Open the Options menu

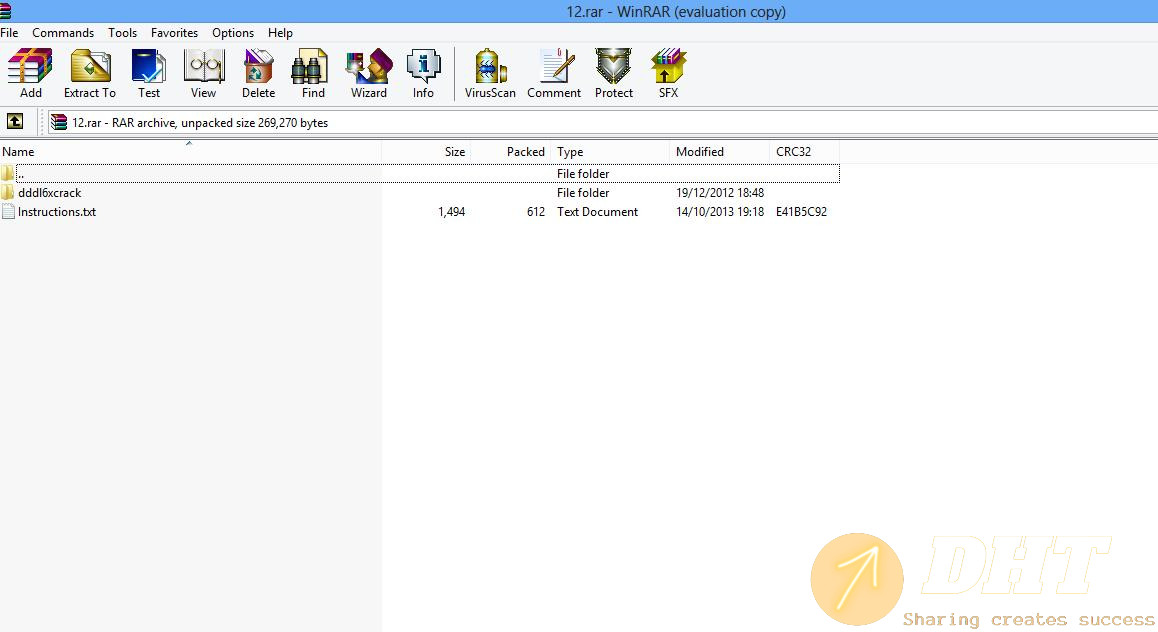[233, 33]
